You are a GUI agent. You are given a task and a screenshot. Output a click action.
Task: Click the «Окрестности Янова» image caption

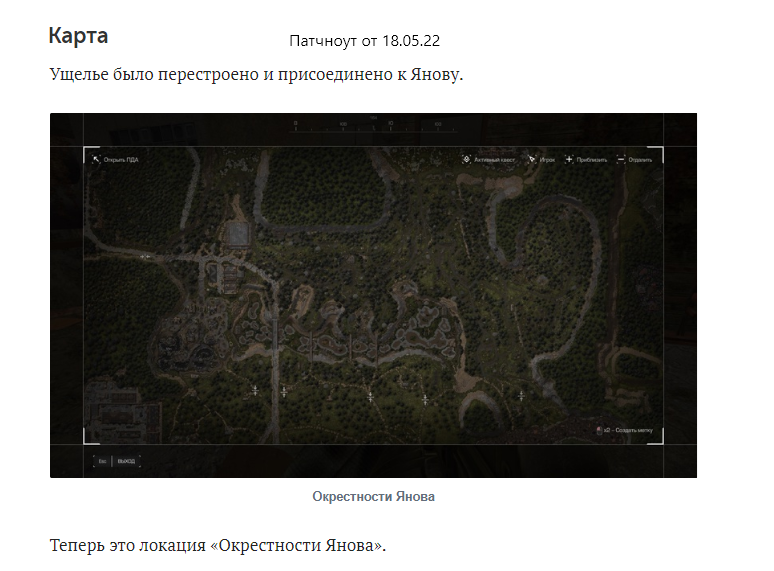coord(373,496)
